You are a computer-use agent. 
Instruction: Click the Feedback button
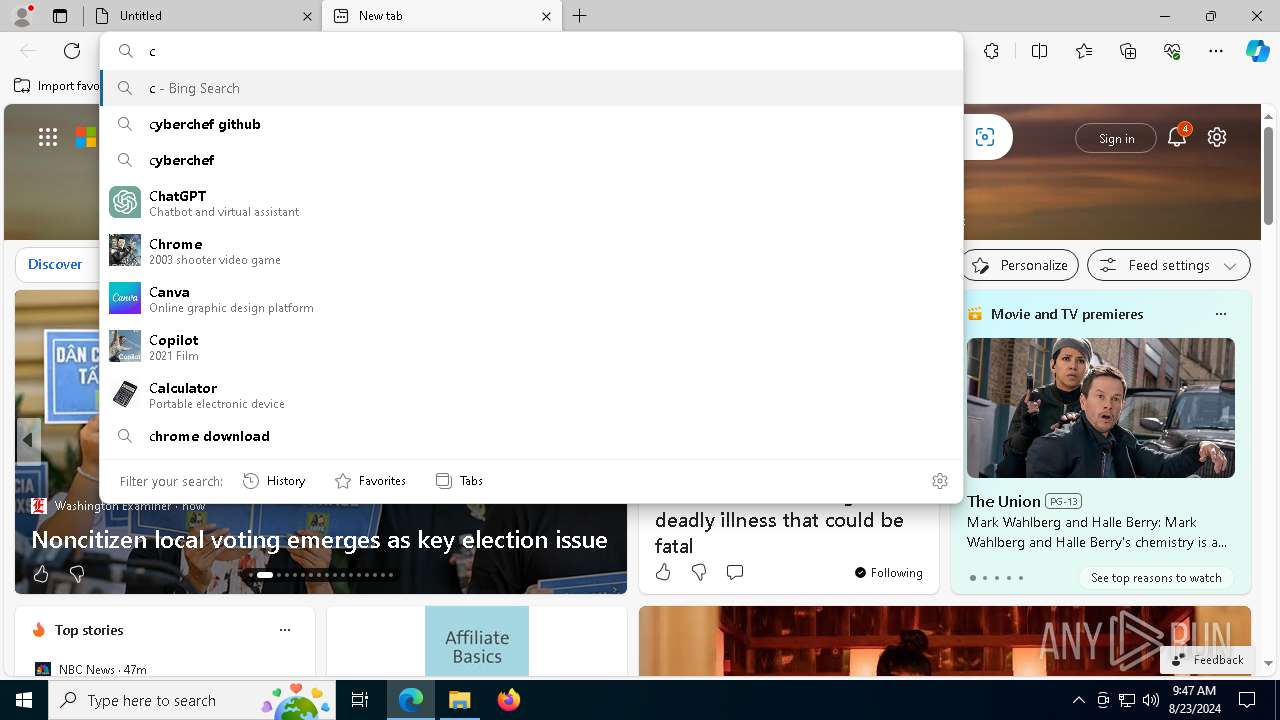point(1207,660)
